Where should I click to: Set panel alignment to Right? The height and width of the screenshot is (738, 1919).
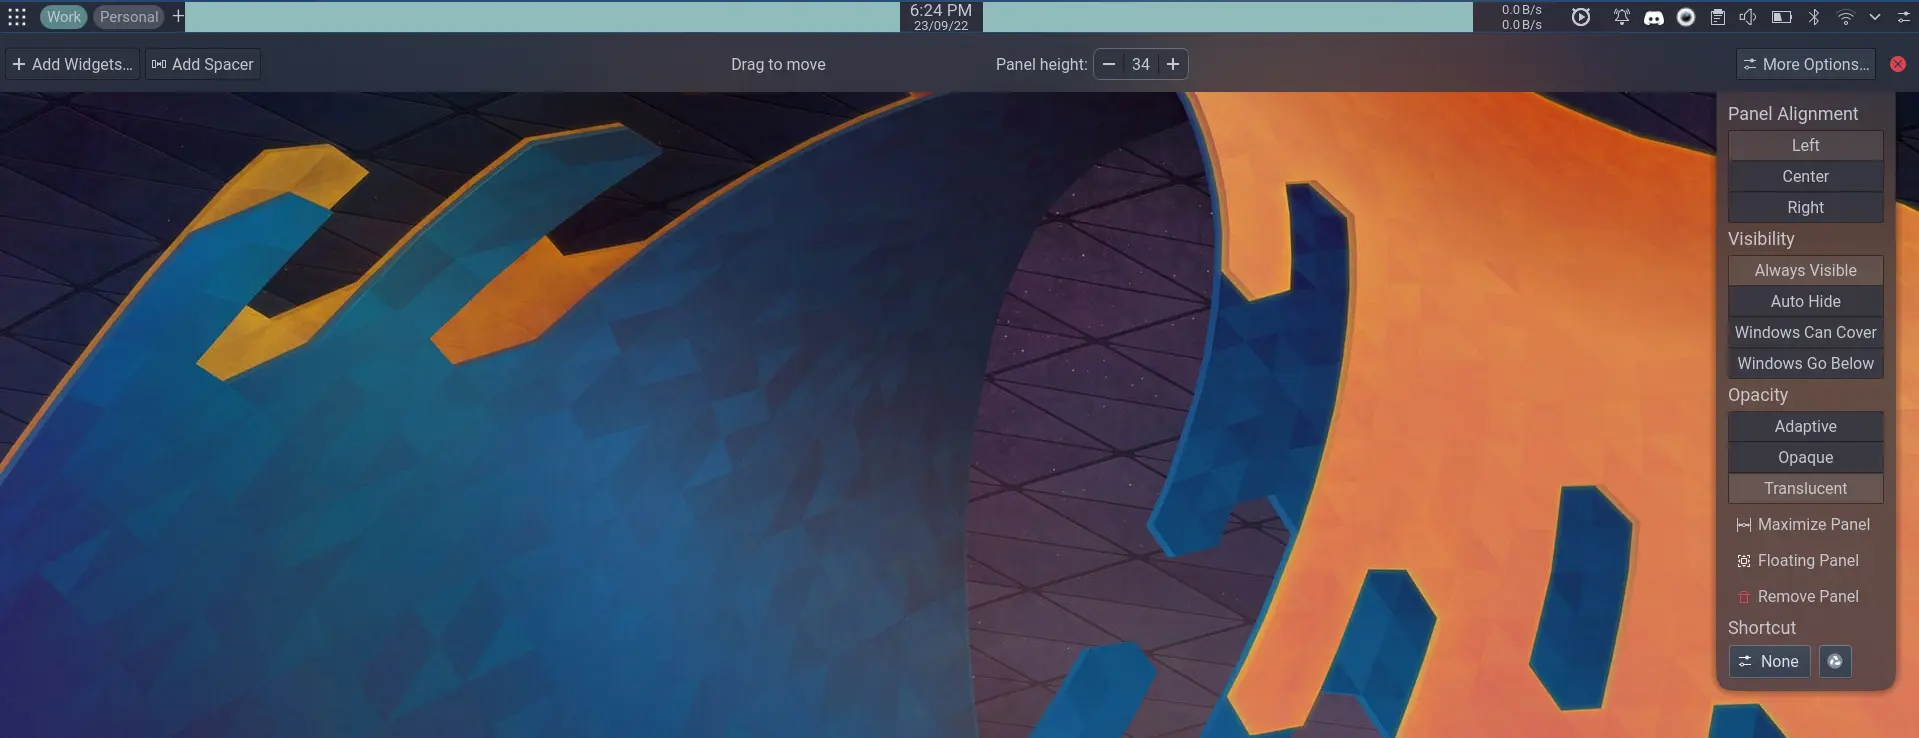(x=1806, y=207)
